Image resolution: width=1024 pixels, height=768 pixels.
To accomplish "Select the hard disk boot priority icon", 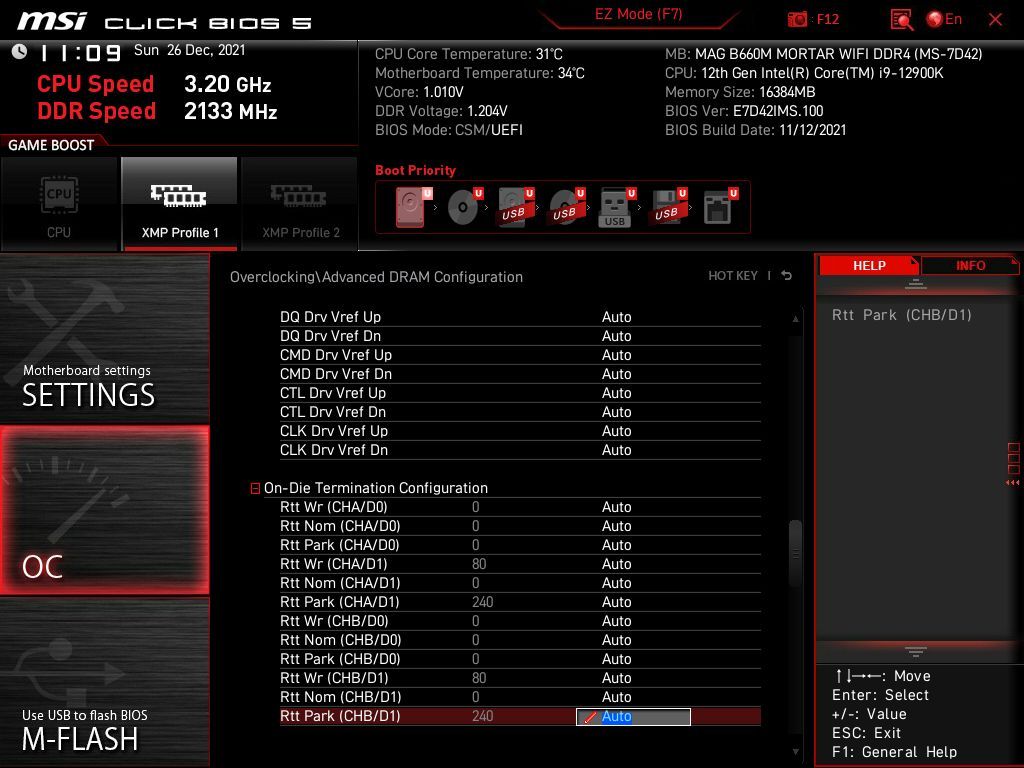I will pos(409,207).
